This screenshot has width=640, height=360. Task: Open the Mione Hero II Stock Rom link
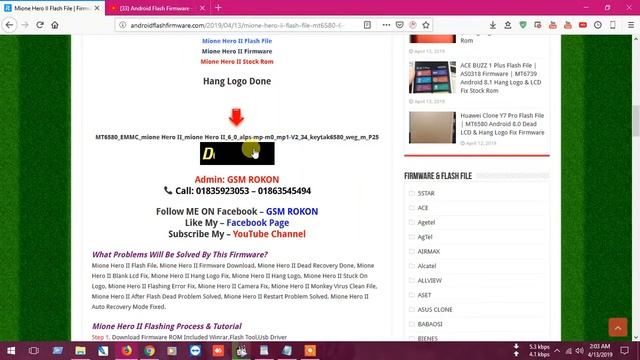click(x=237, y=62)
